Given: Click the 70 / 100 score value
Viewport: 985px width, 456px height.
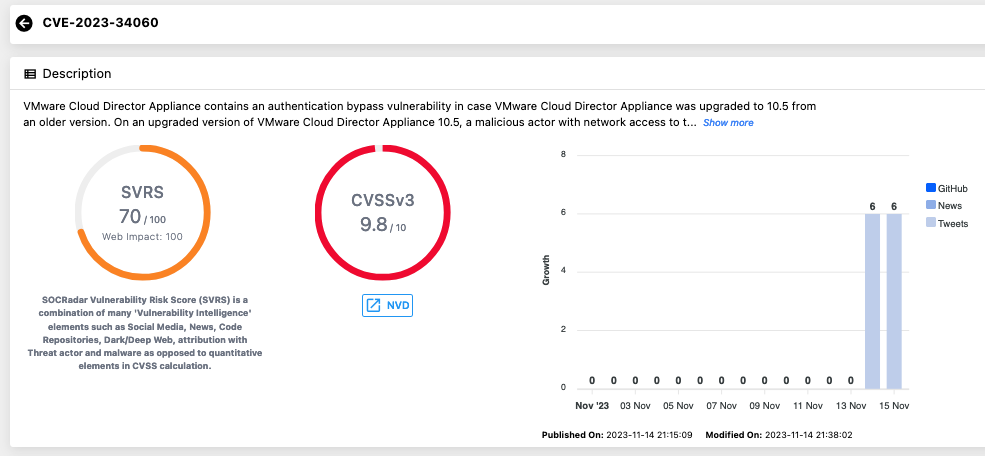Looking at the screenshot, I should click(143, 217).
